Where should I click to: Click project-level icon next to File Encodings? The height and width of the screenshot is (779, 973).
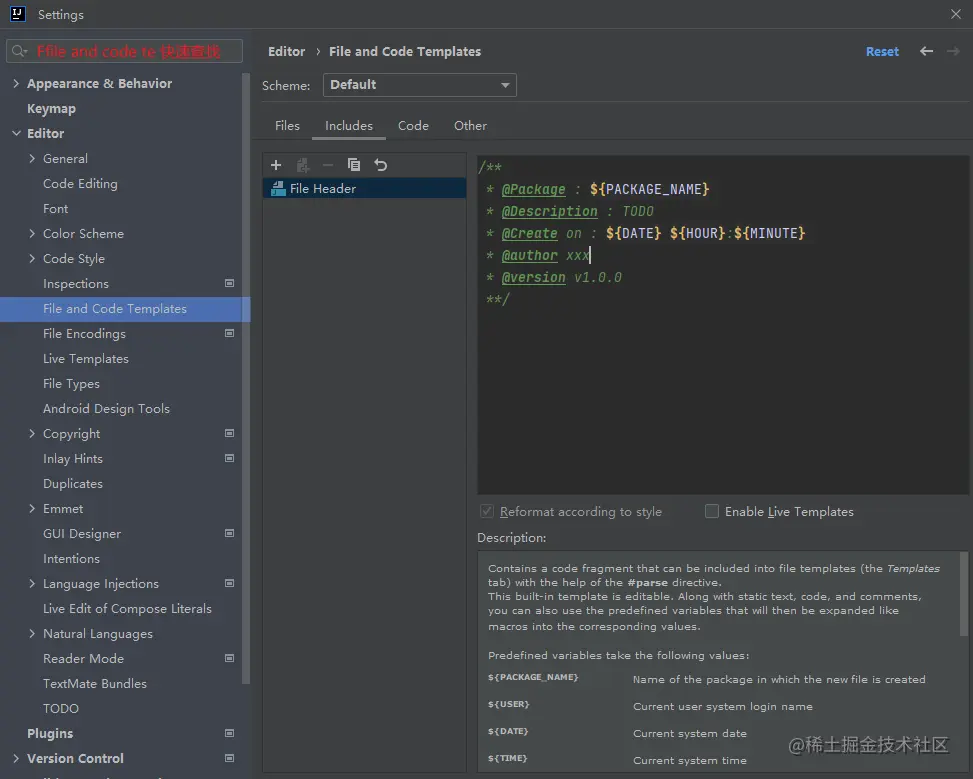230,333
